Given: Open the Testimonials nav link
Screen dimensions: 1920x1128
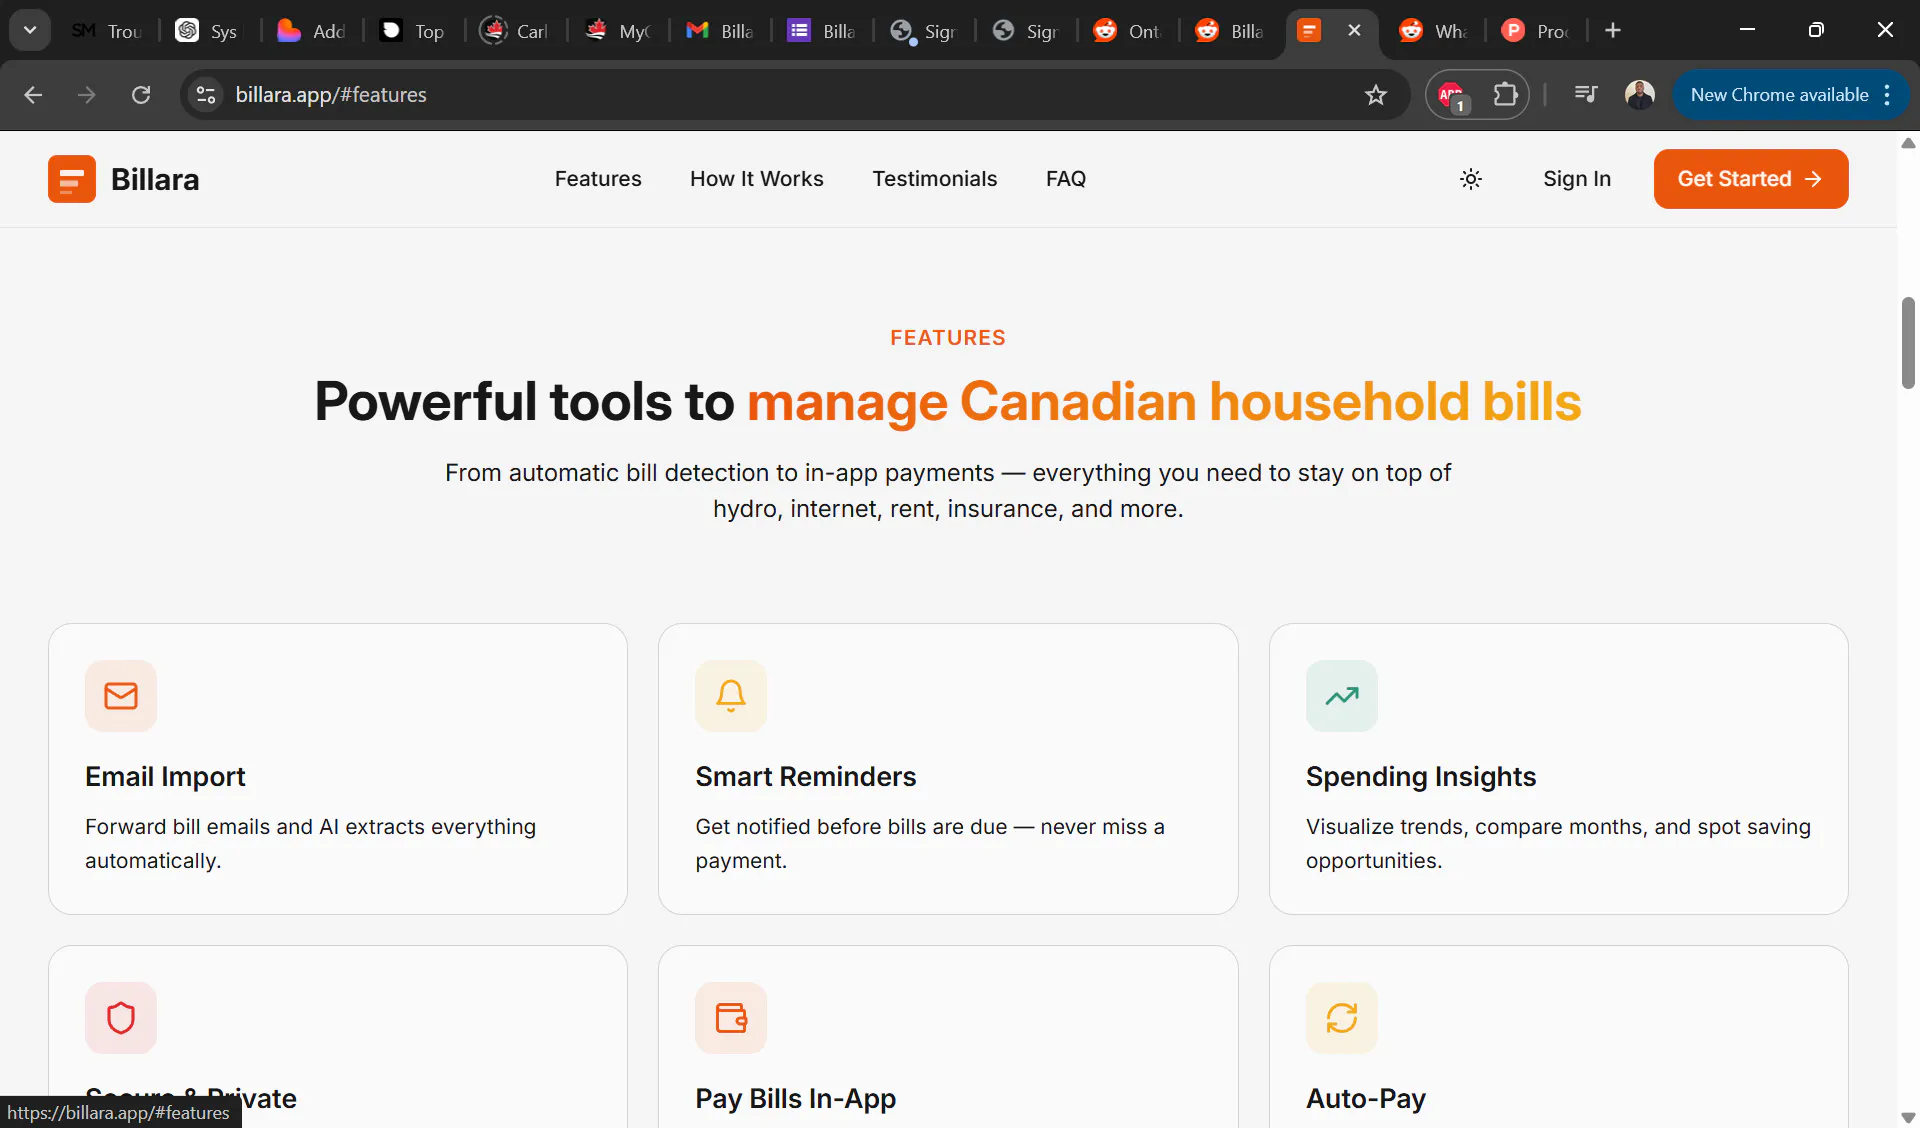Looking at the screenshot, I should coord(935,179).
